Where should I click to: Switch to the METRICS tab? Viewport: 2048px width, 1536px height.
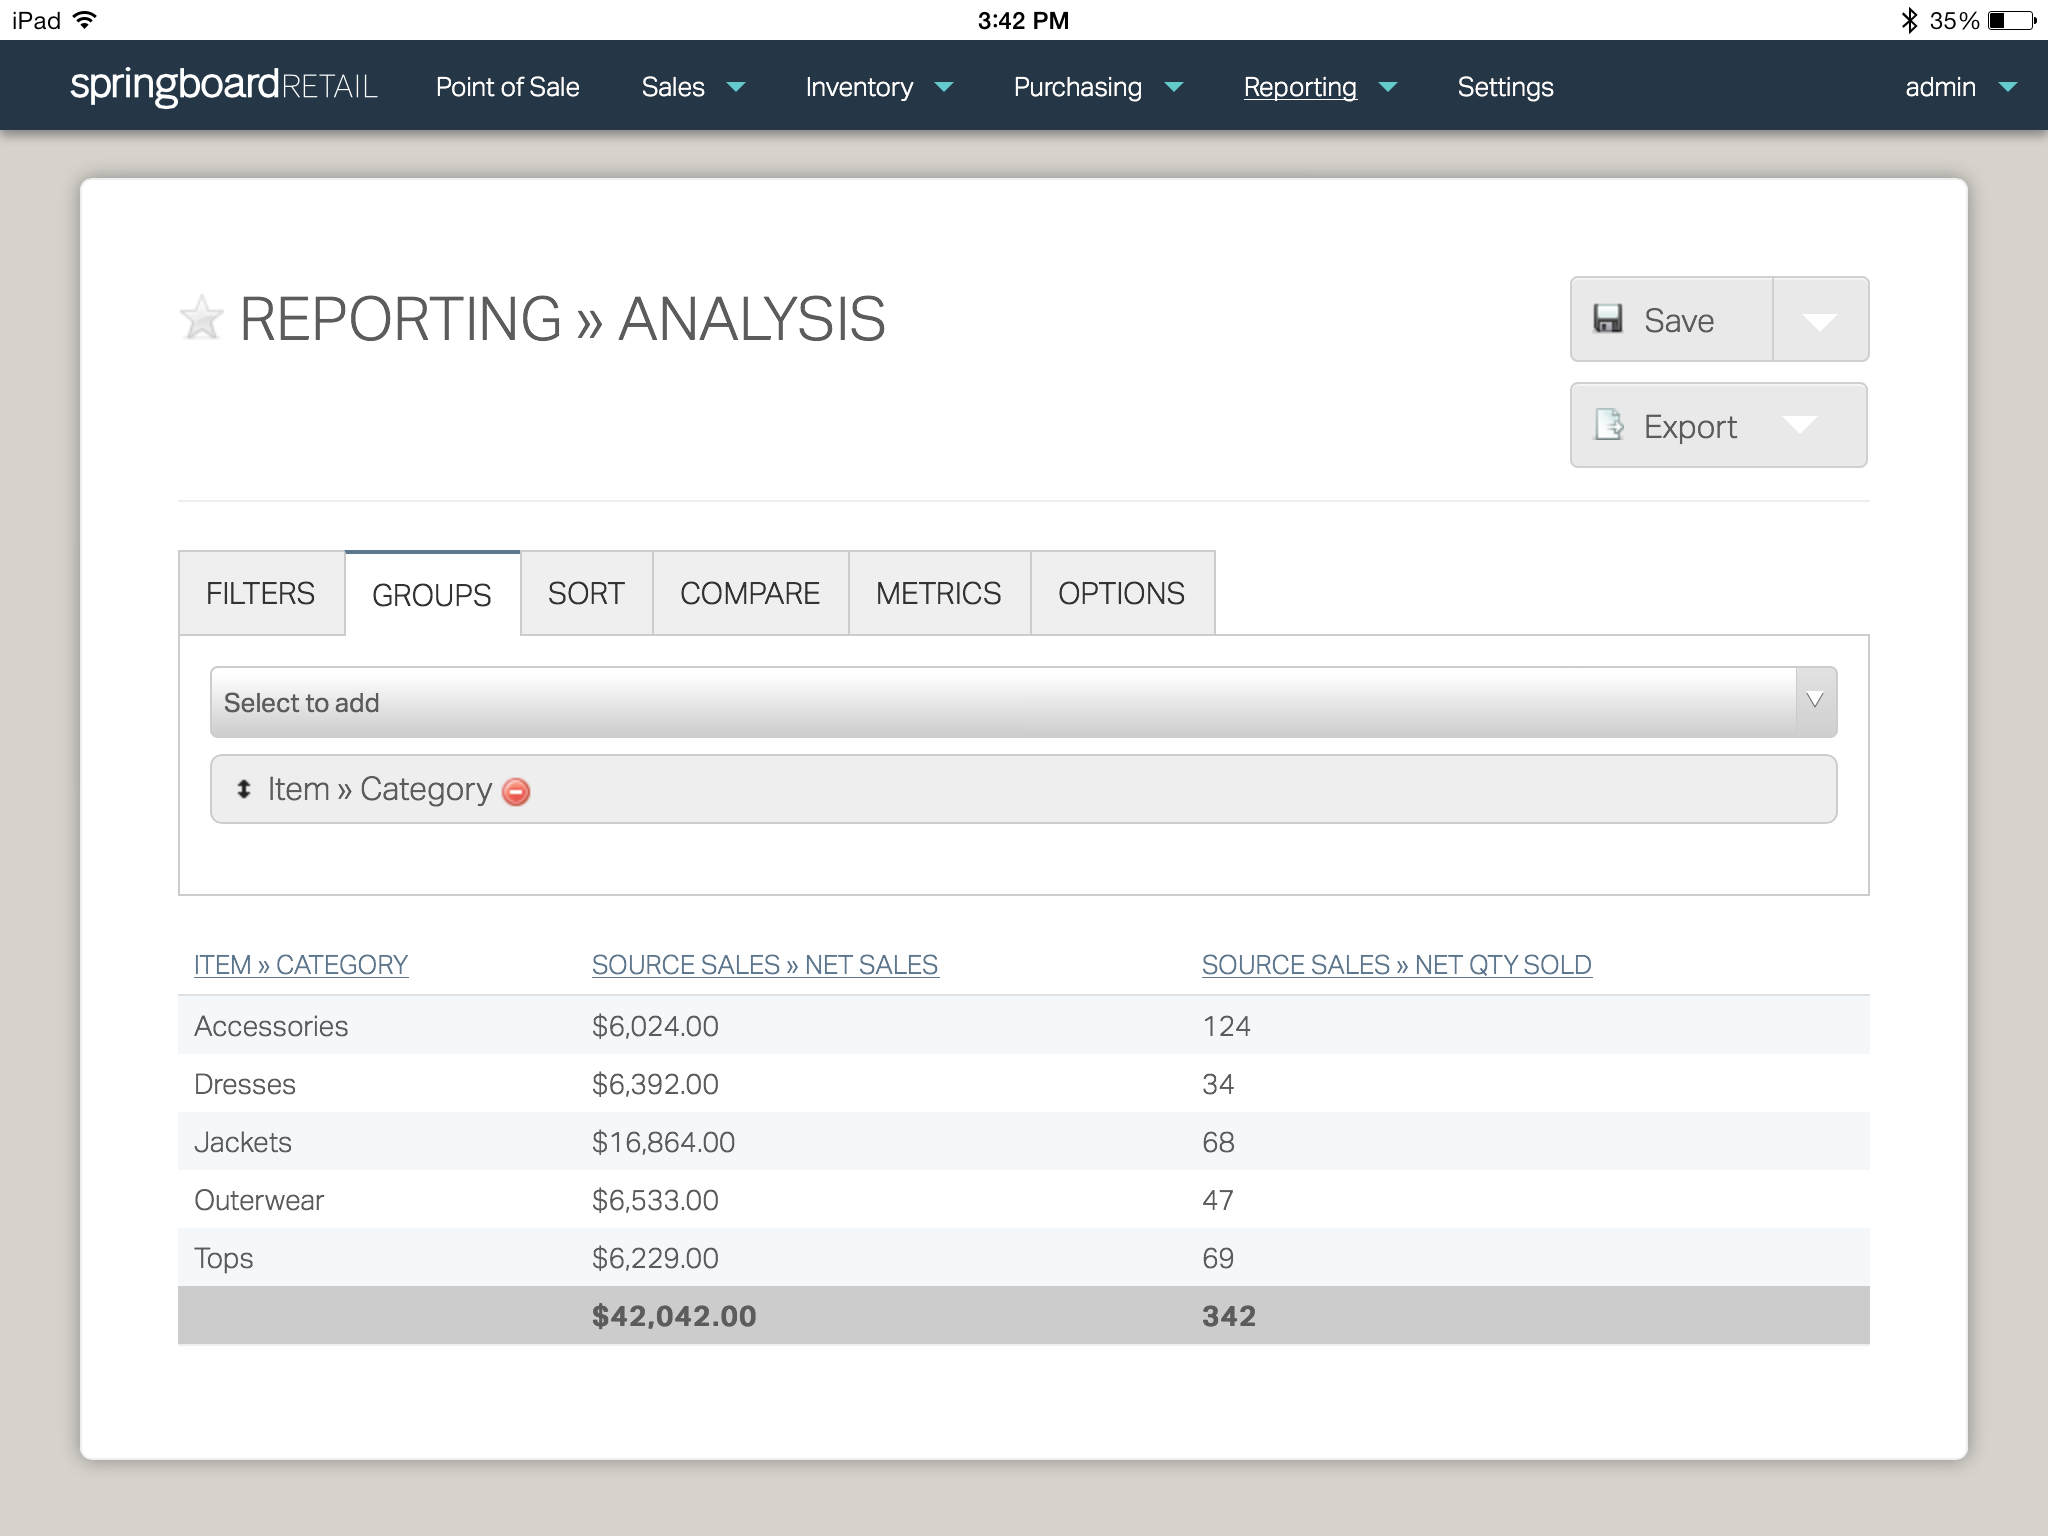(938, 593)
